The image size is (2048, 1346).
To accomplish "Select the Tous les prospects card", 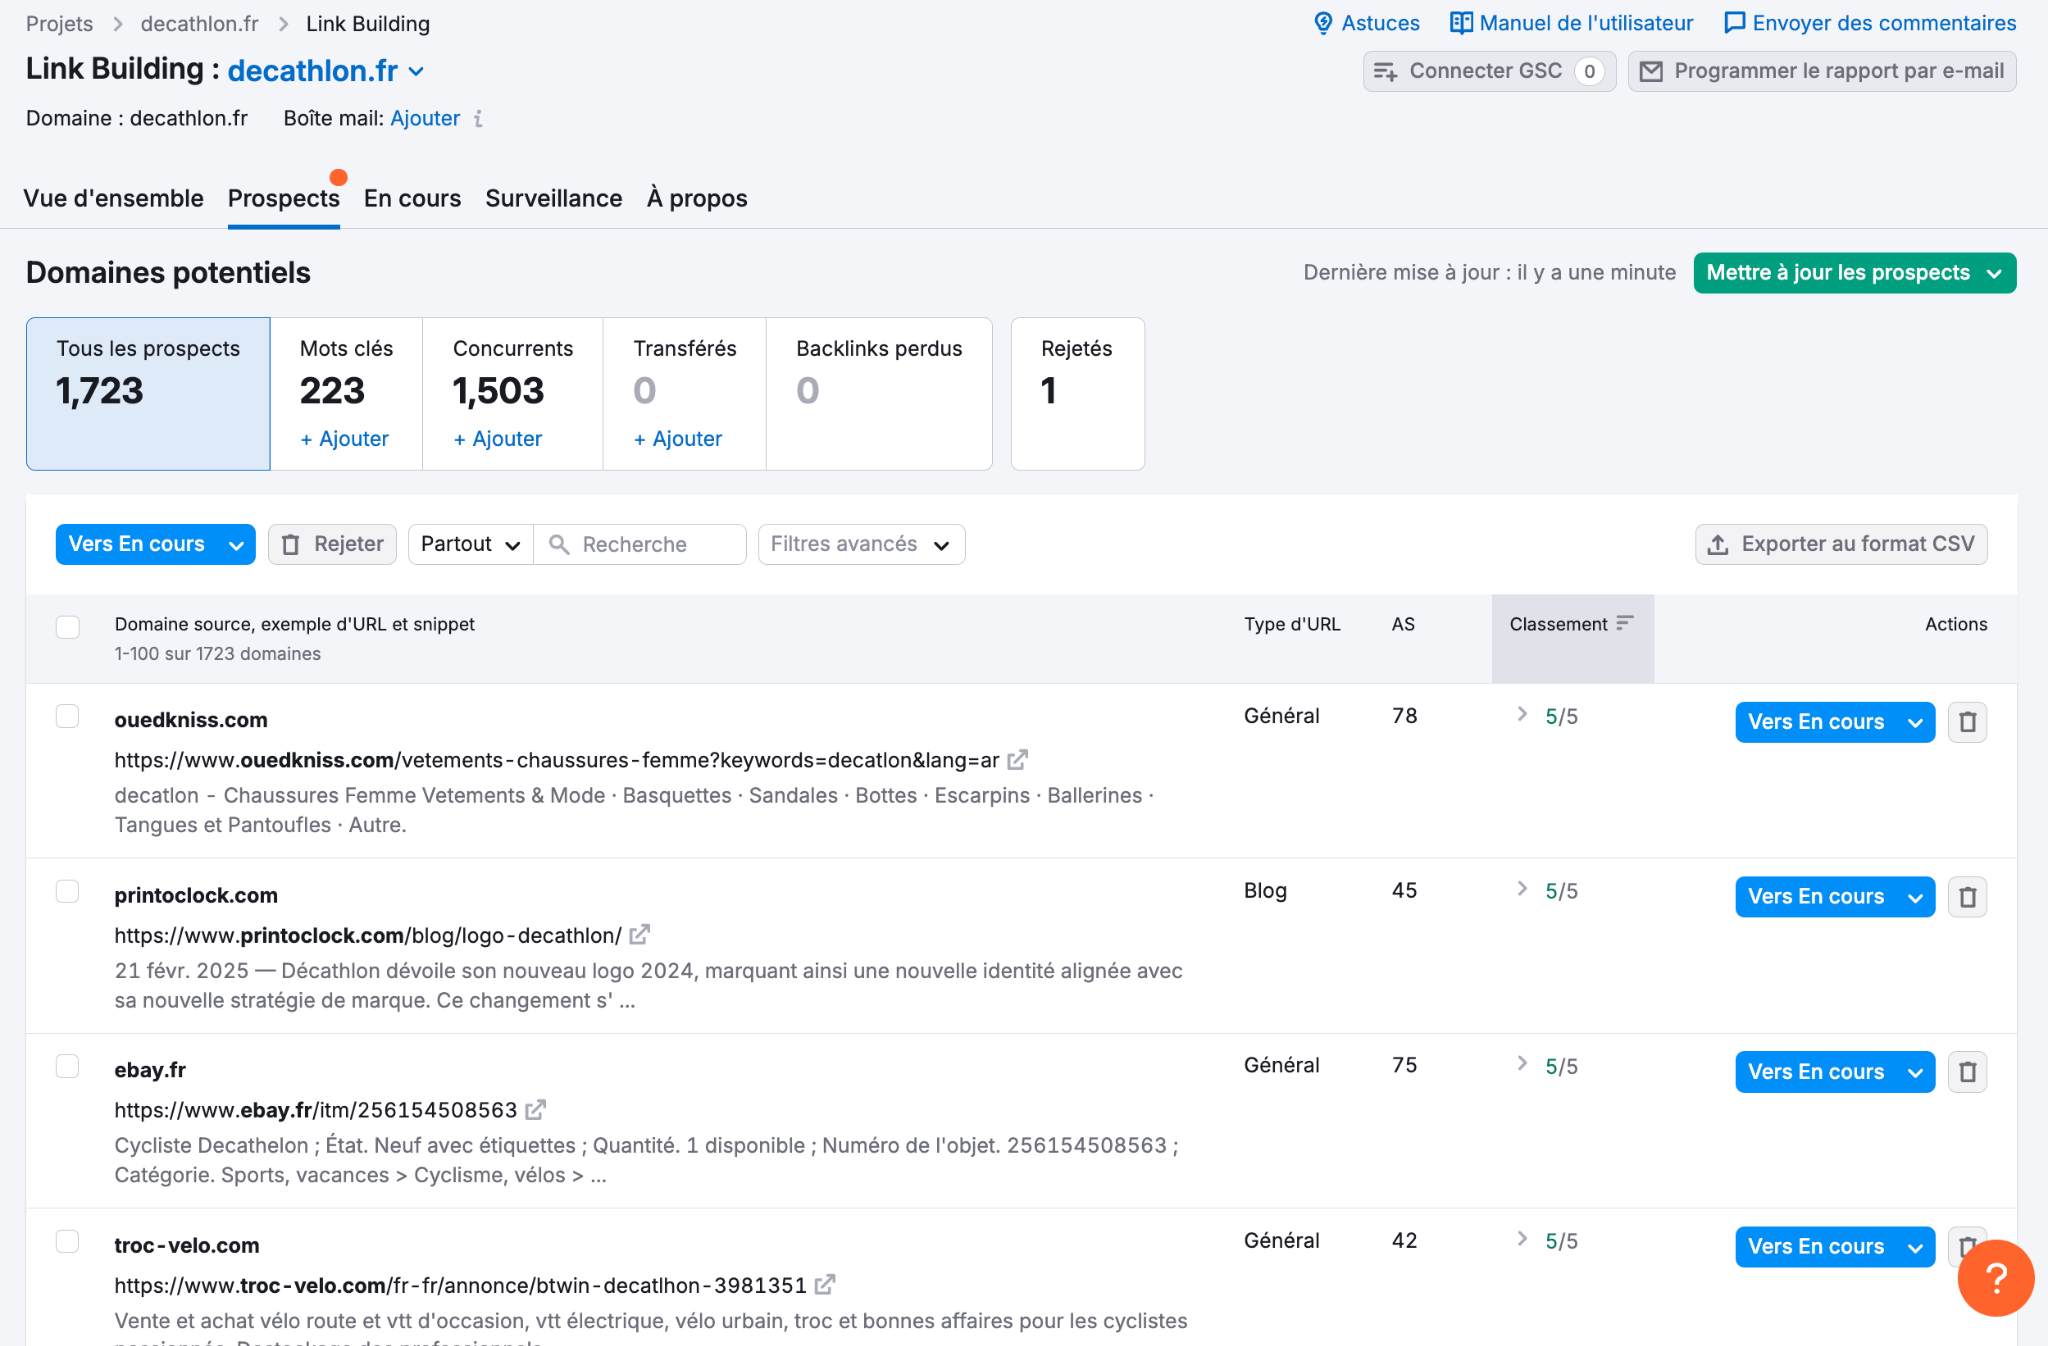I will 148,394.
